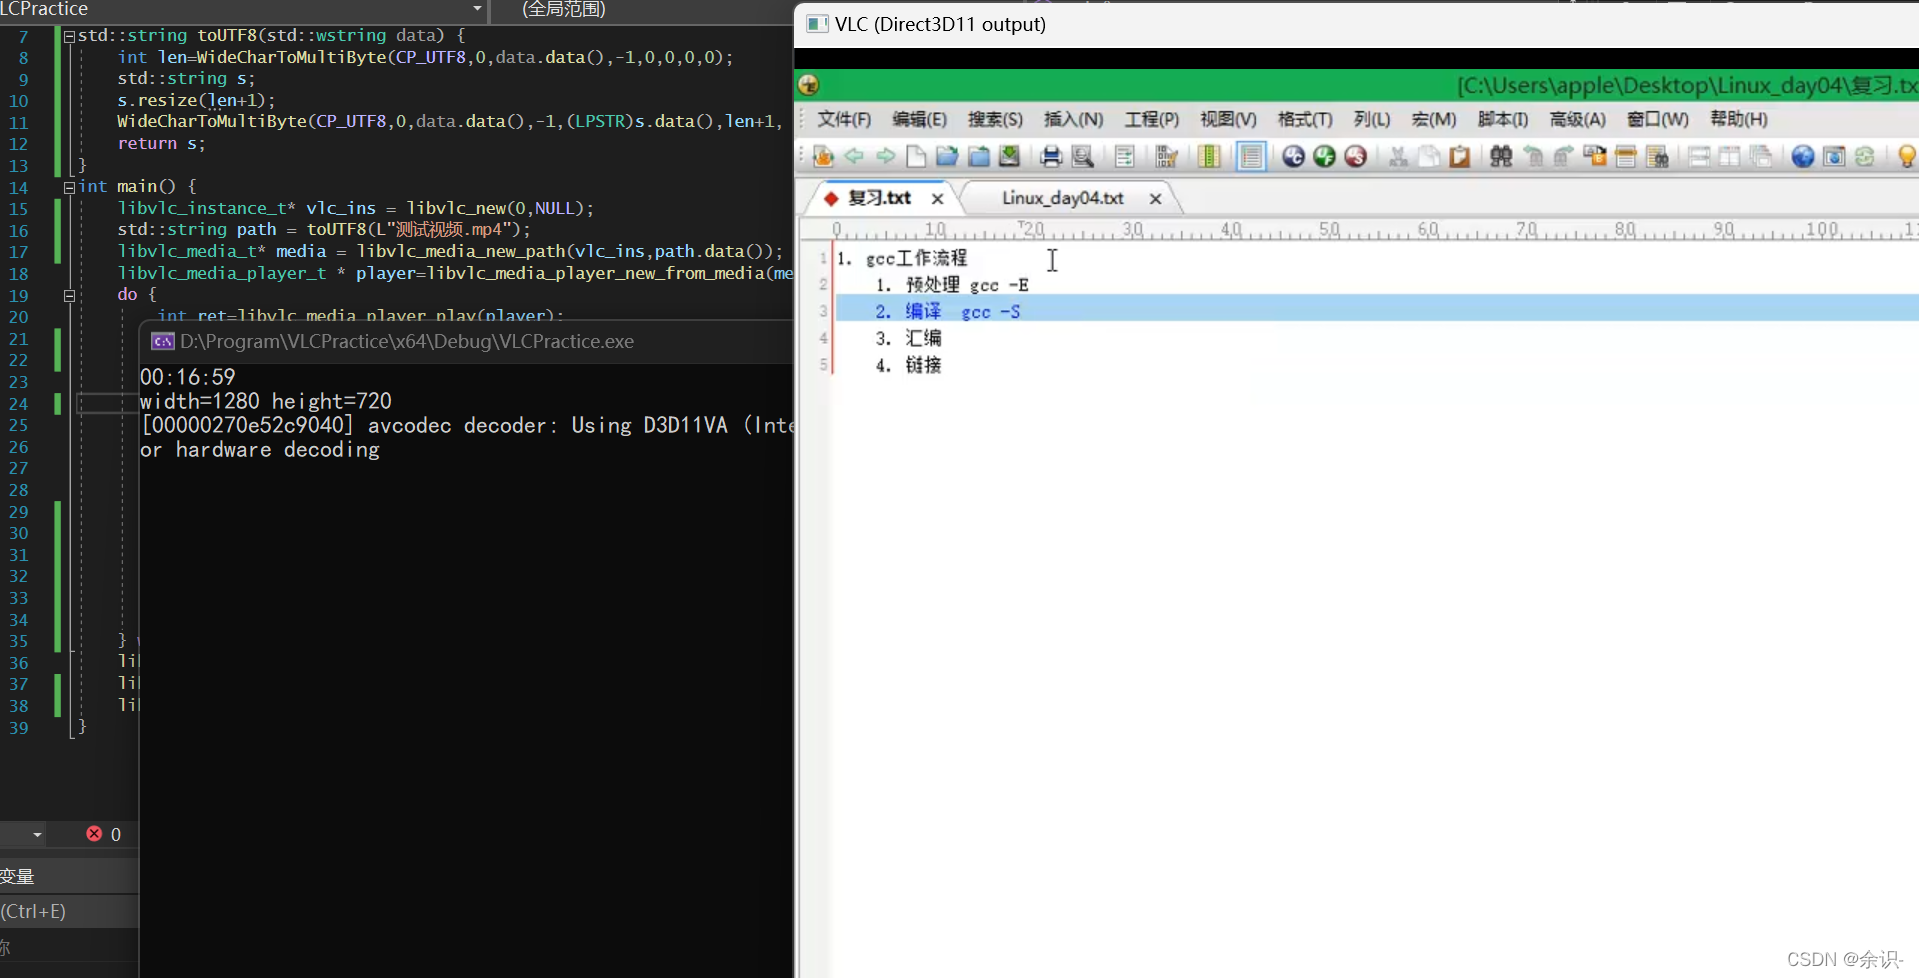Image resolution: width=1919 pixels, height=978 pixels.
Task: Click the red error icon showing 0 errors
Action: click(94, 834)
